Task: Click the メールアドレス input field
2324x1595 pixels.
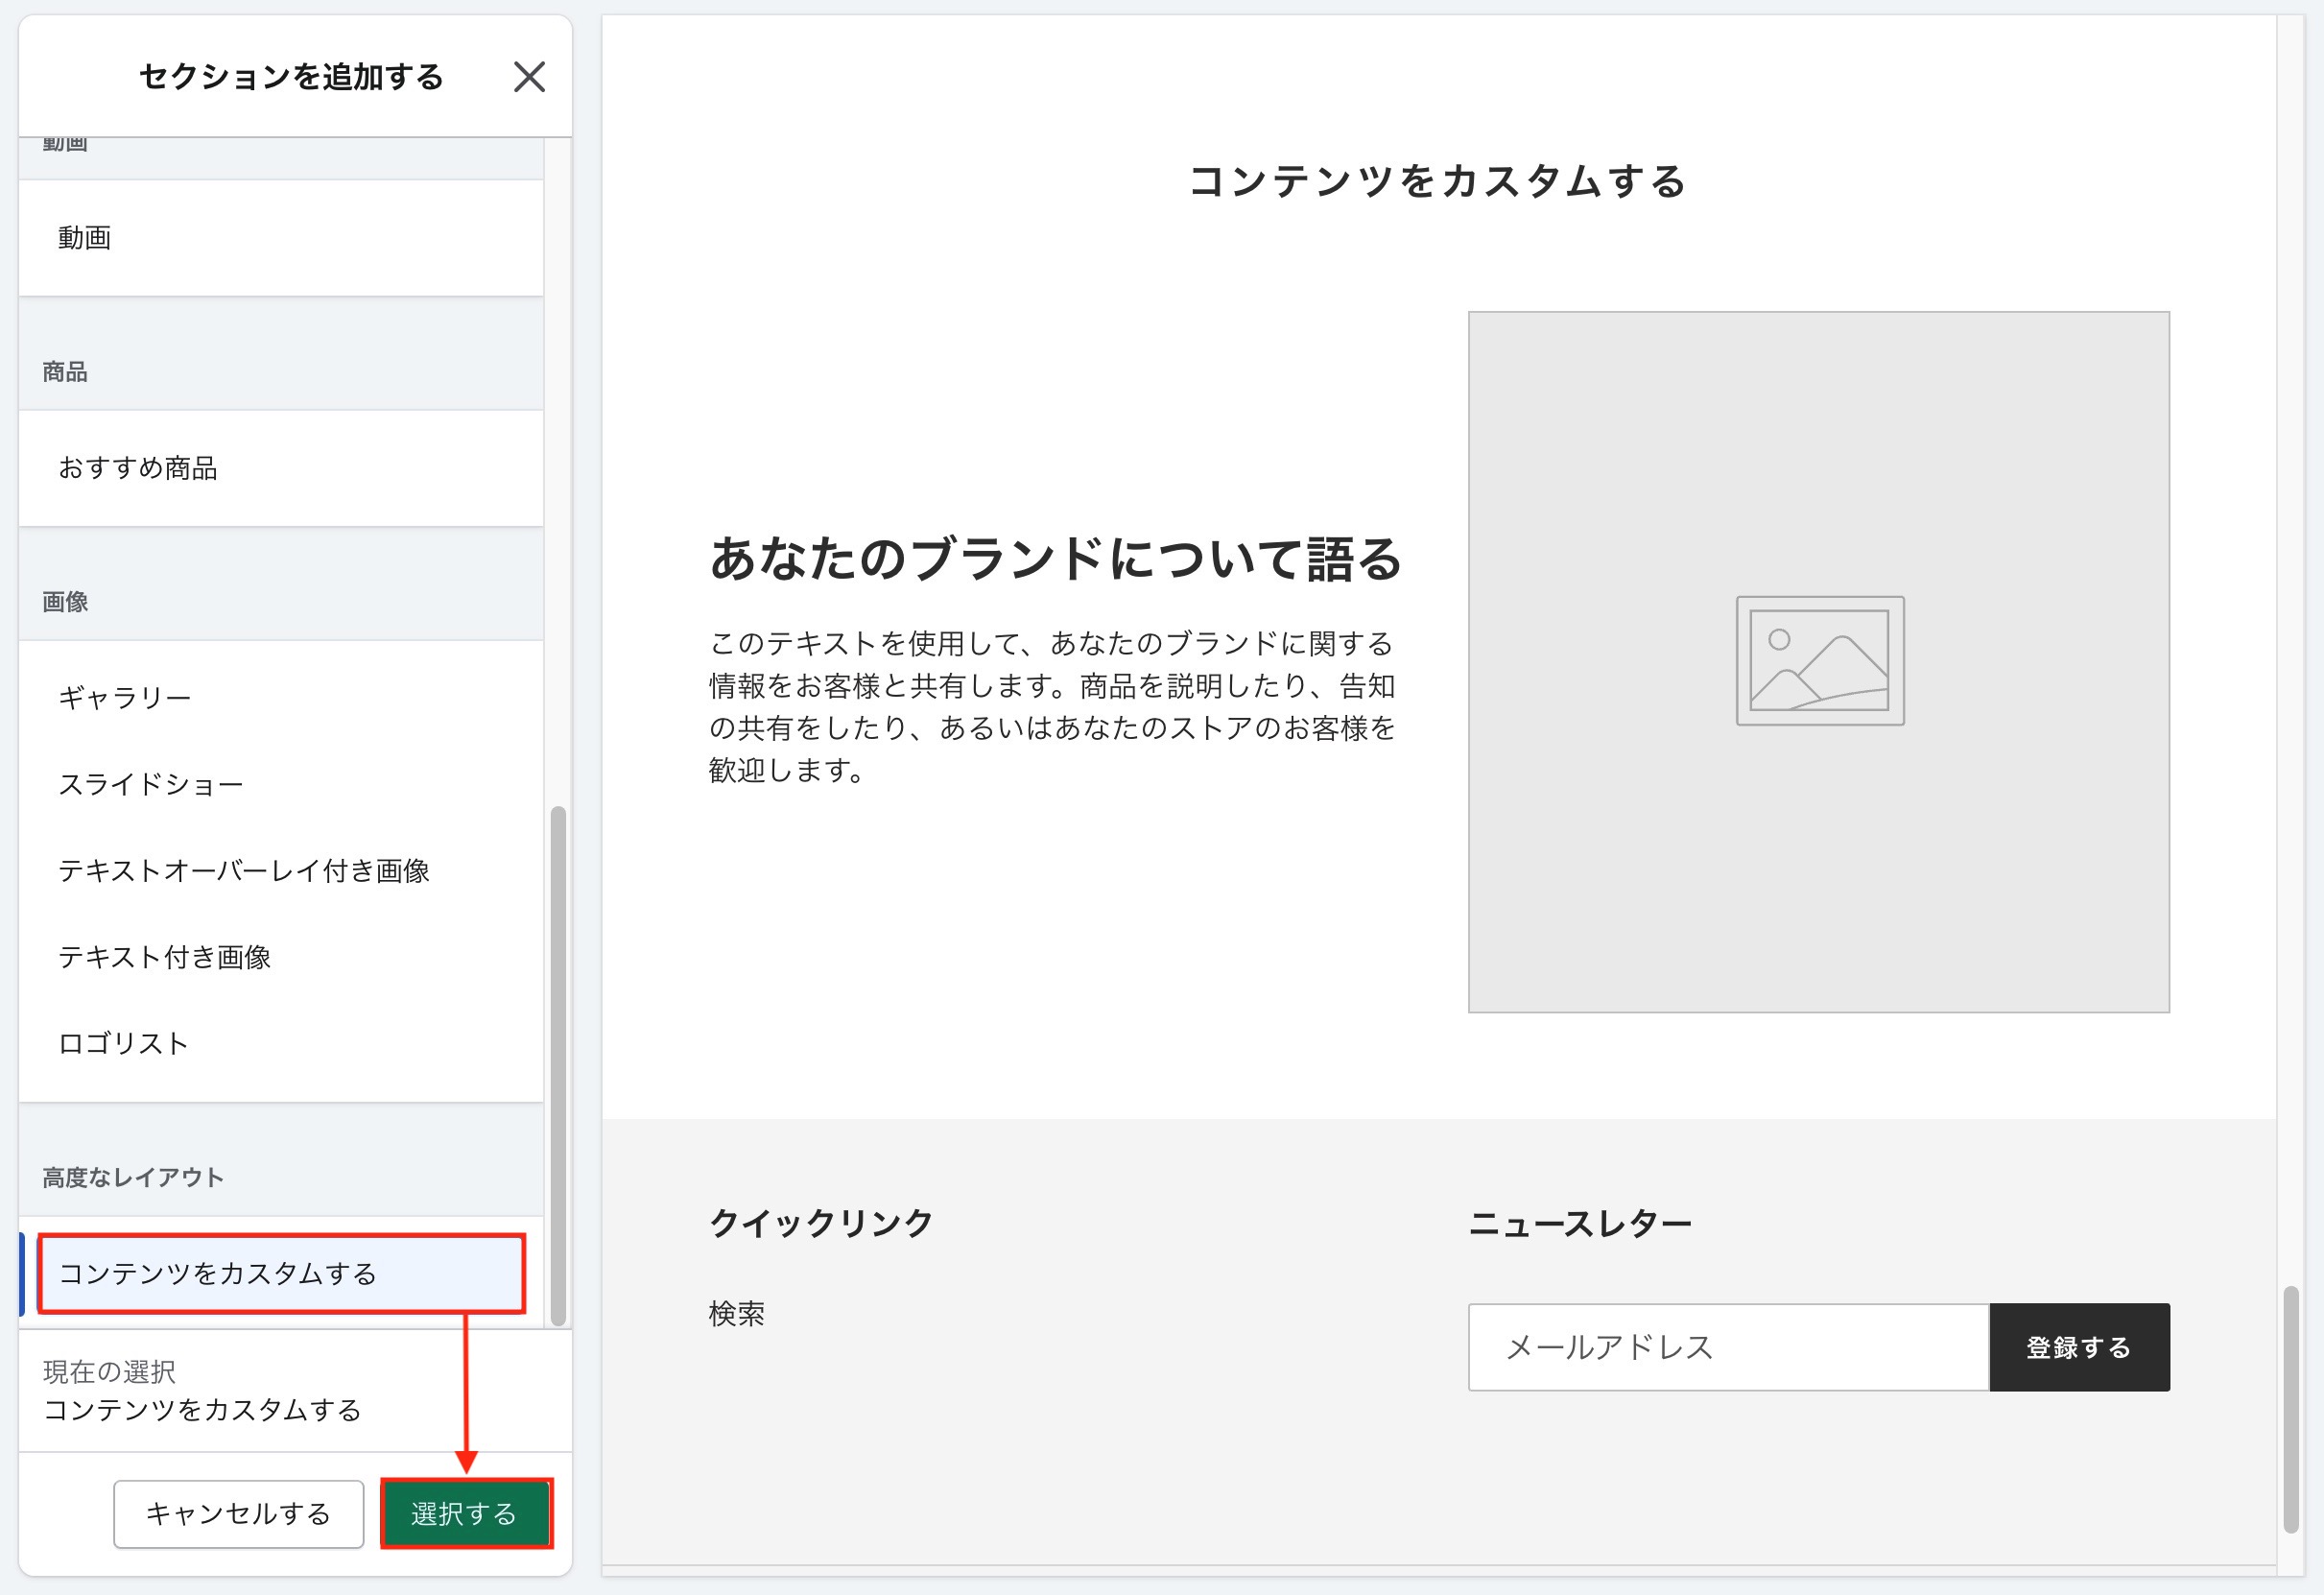Action: [x=1729, y=1347]
